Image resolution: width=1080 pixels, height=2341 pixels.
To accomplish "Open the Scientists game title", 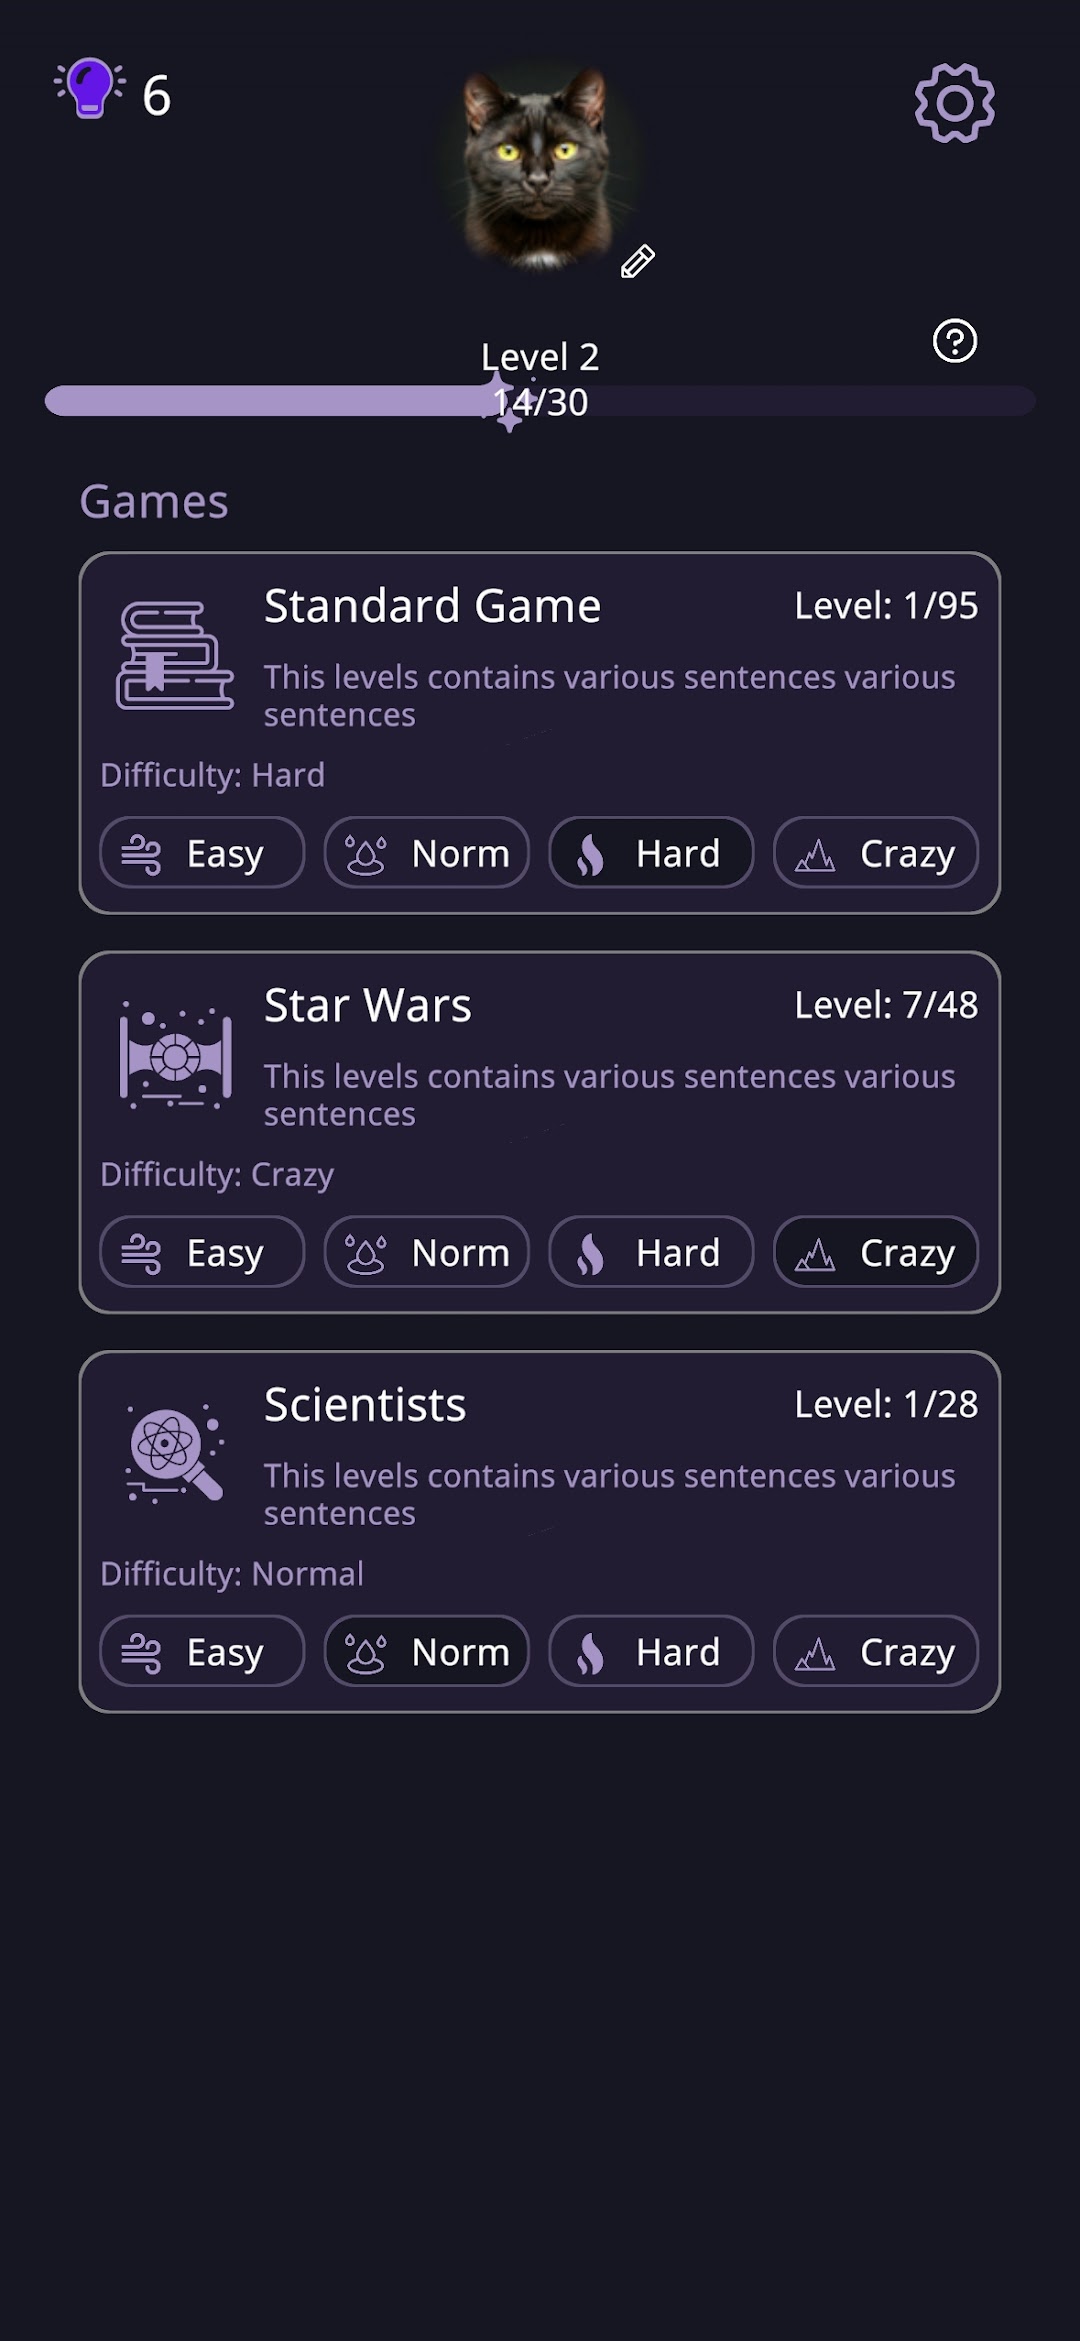I will [365, 1405].
